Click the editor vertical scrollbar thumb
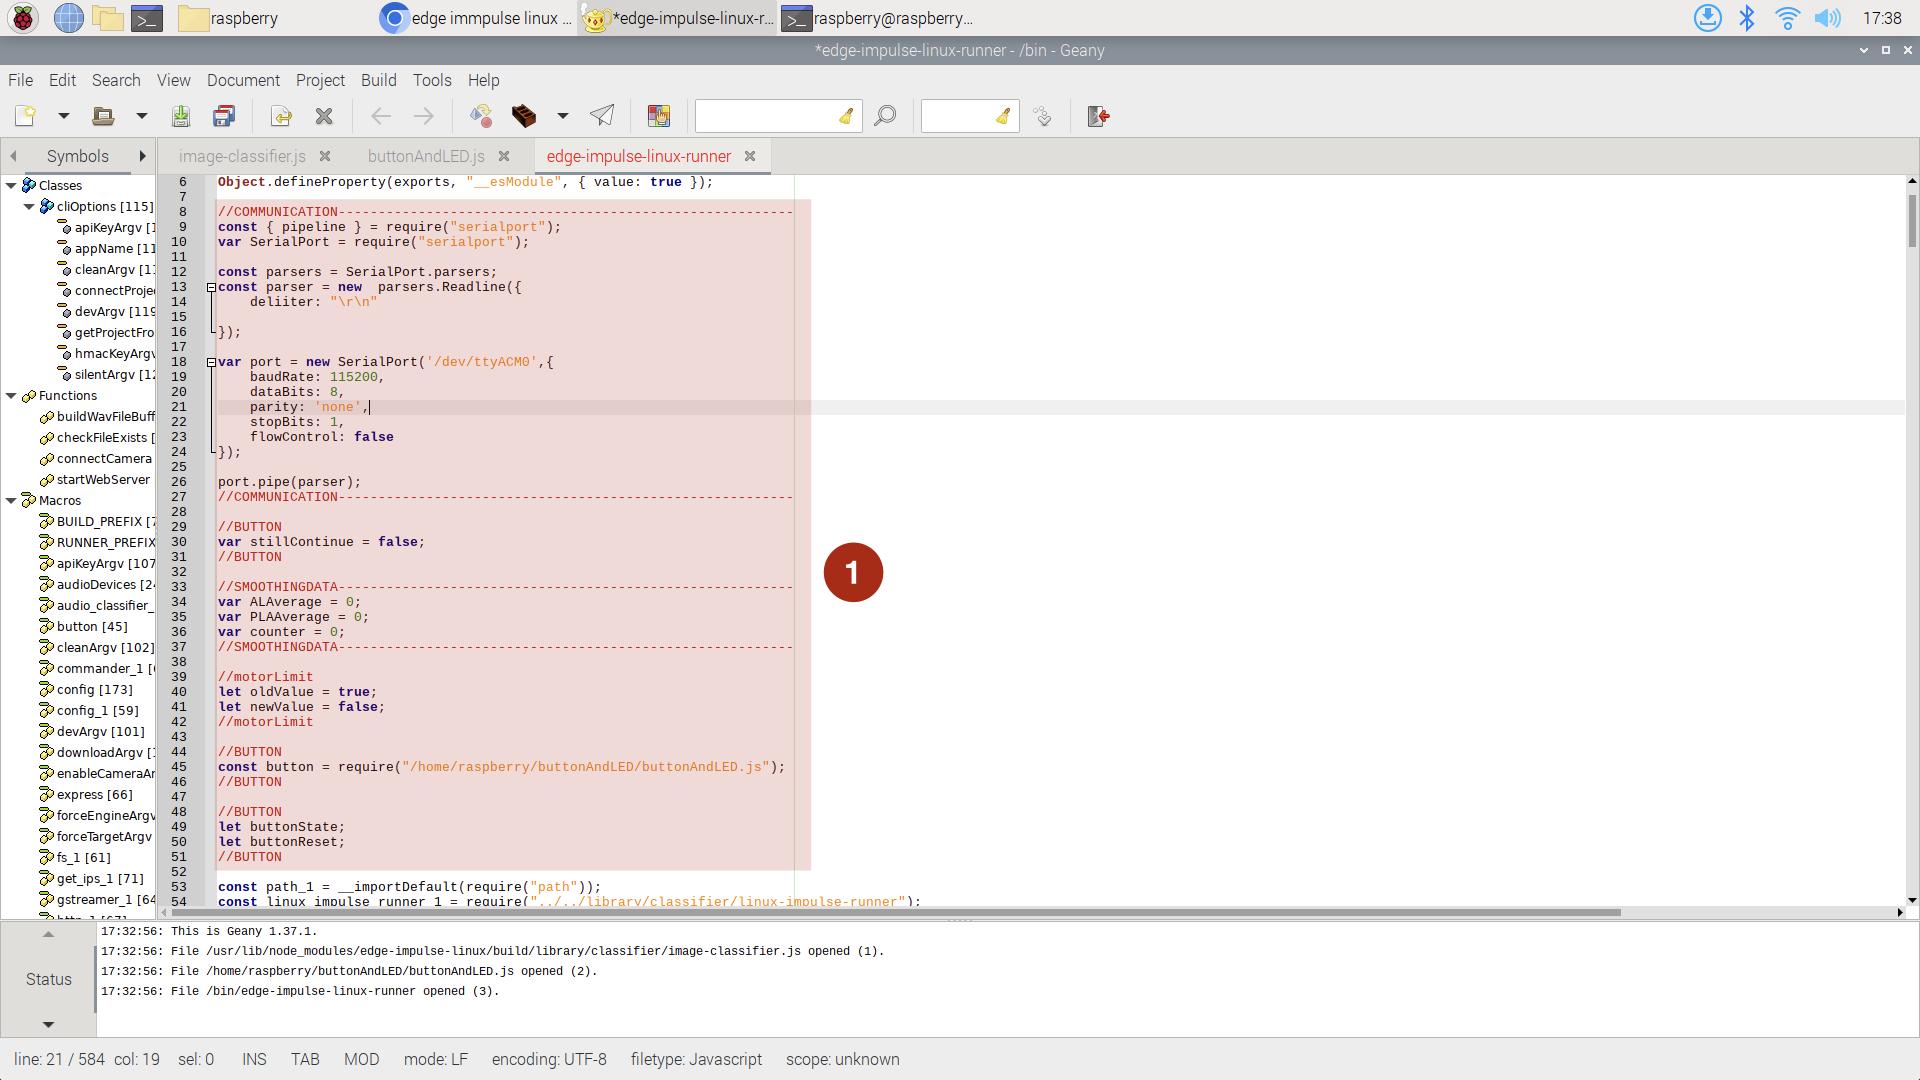 coord(1912,220)
